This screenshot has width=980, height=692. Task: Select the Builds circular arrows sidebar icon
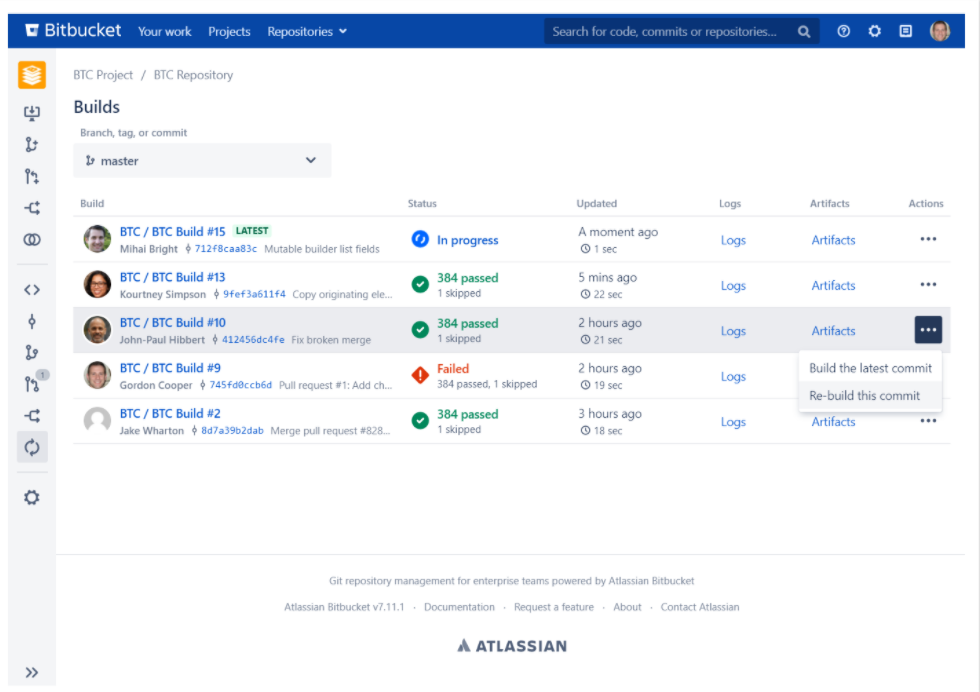[x=32, y=448]
